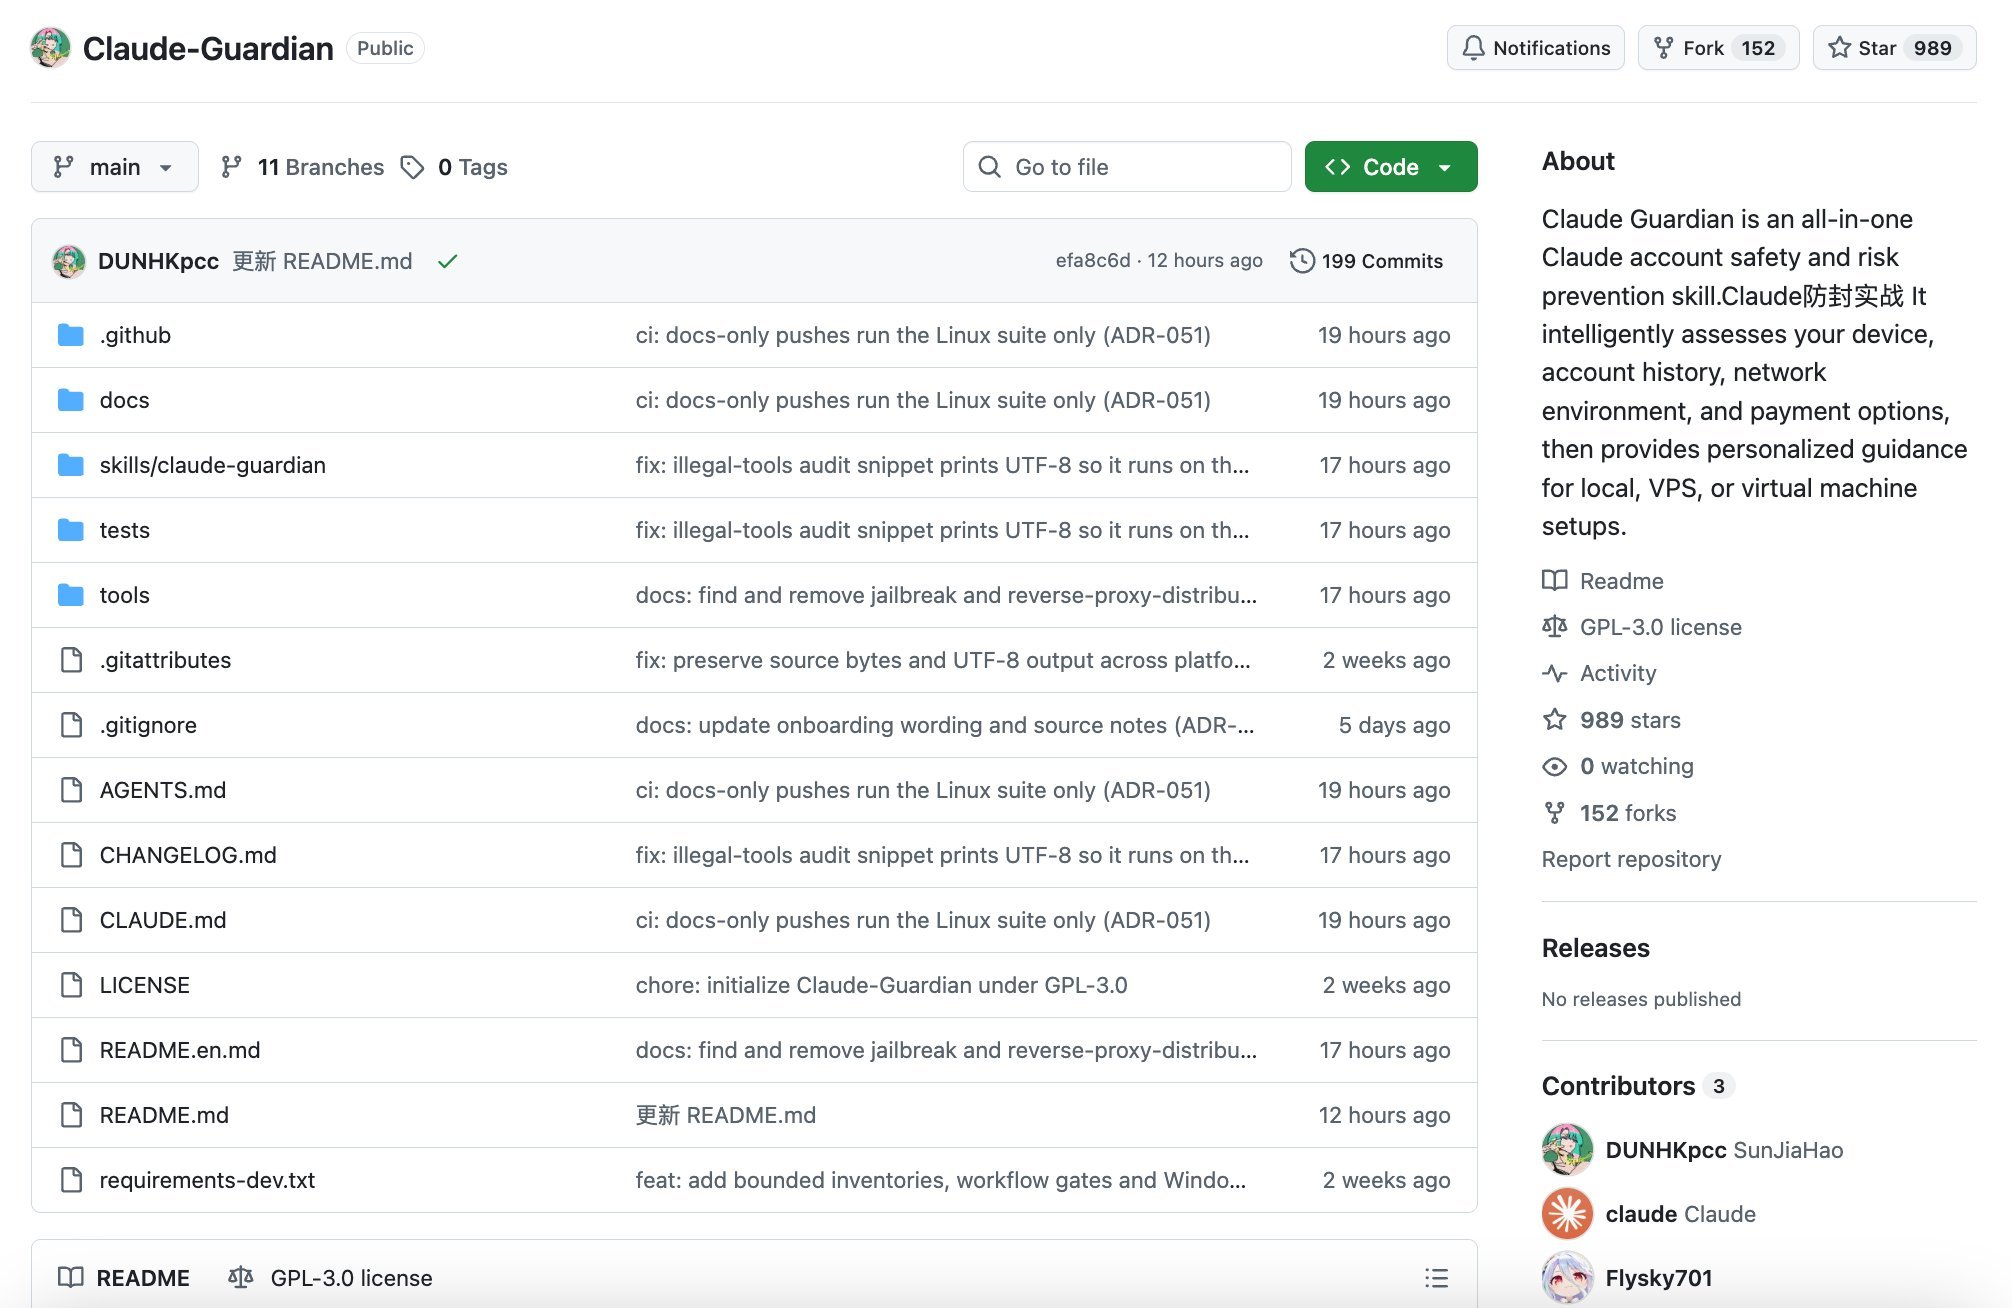View the 11 Branches link
The image size is (2012, 1308).
point(303,167)
